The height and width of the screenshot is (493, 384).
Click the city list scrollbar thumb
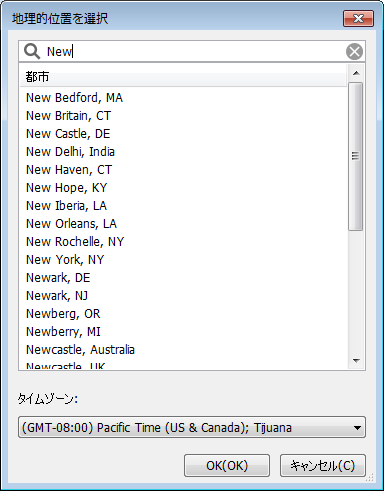click(355, 156)
